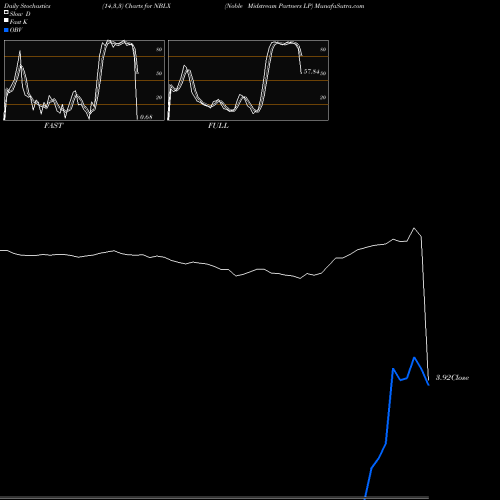Click the 3.92 Close price label
Screen dimensions: 500x500
(x=452, y=378)
